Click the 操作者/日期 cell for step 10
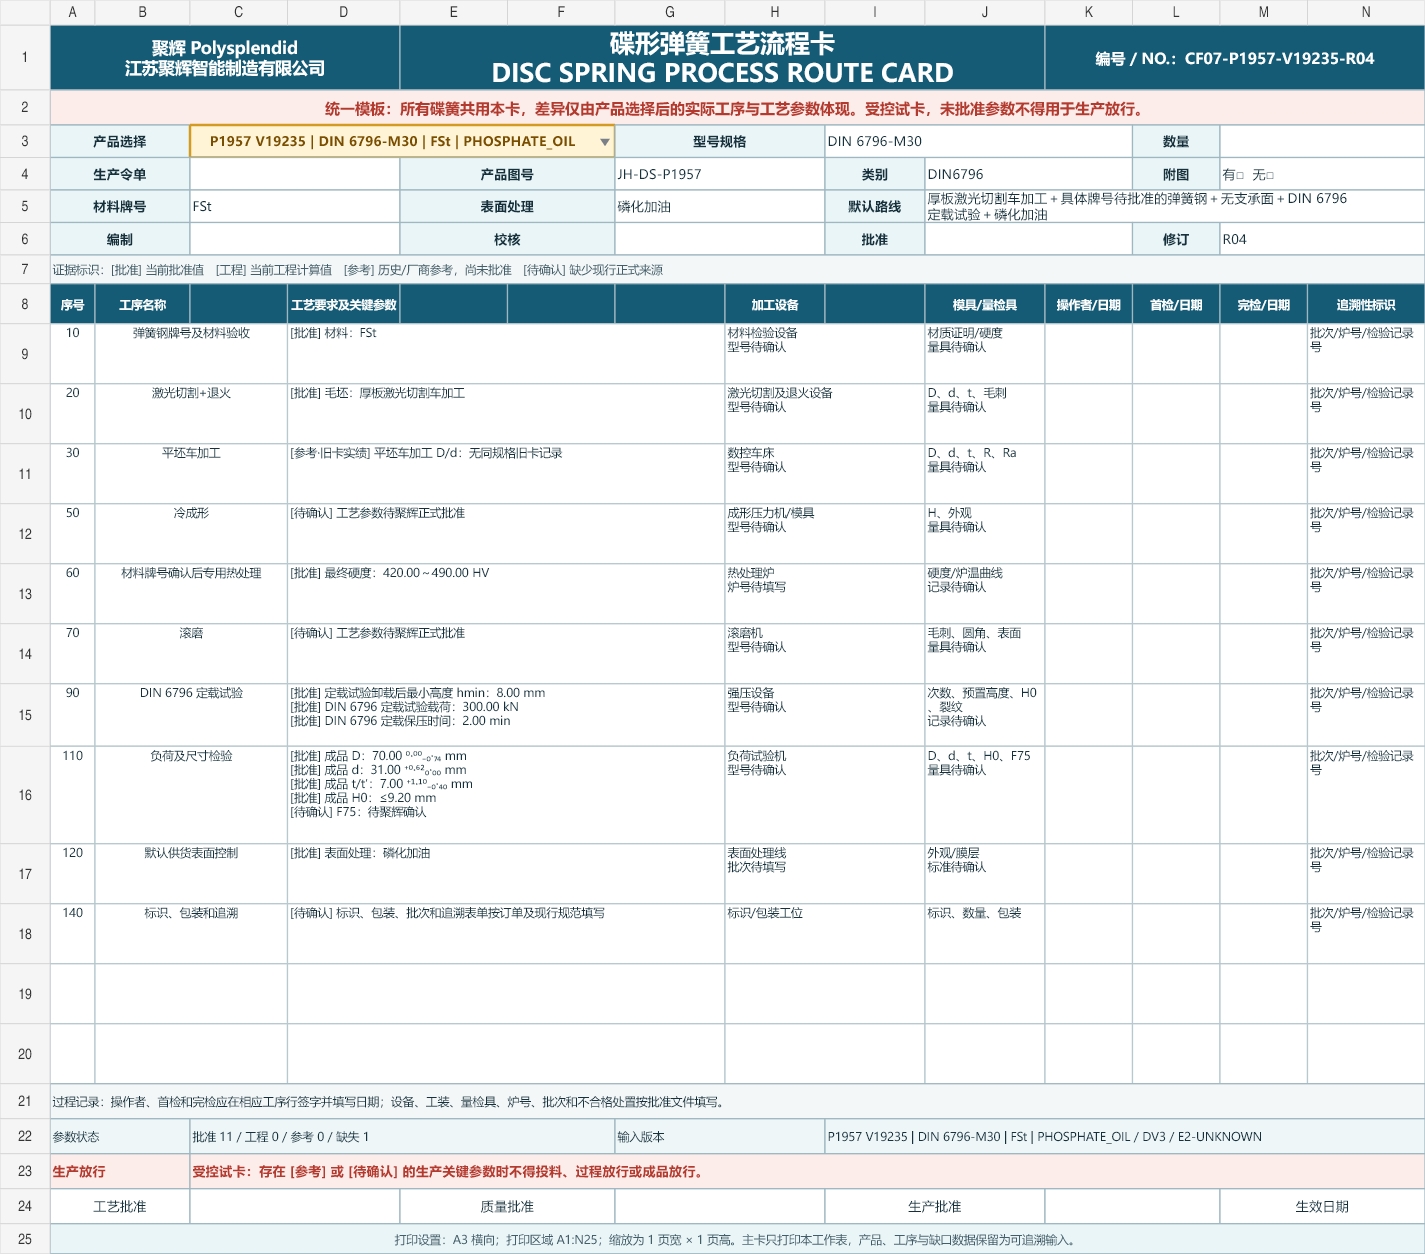1425x1254 pixels. (1089, 354)
